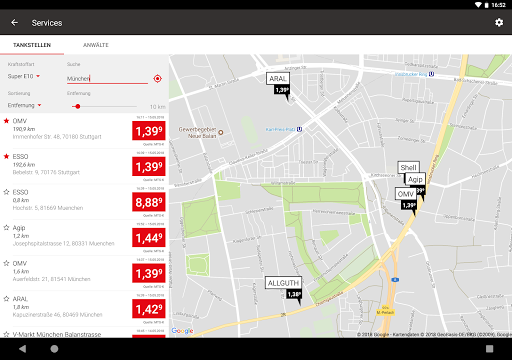Favorite ARAL Kapuzinerstraße with its star

pos(6,298)
